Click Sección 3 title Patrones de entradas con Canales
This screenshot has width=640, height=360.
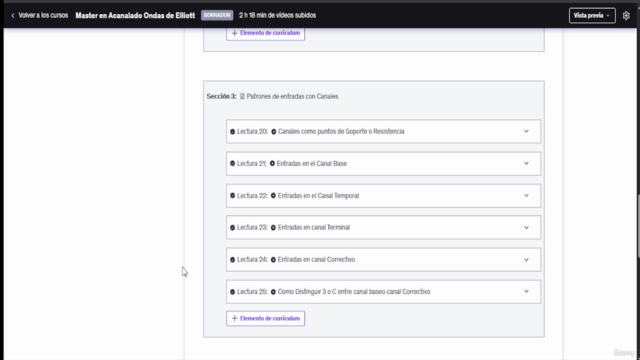(292, 96)
